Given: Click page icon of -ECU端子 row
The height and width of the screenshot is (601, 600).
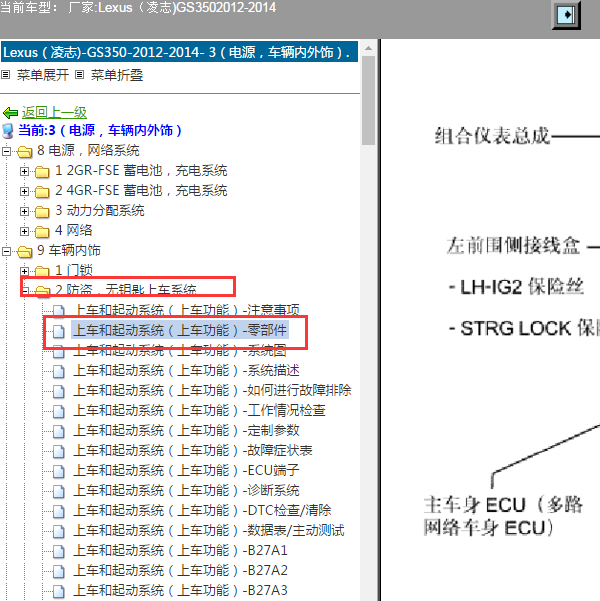Looking at the screenshot, I should point(59,471).
